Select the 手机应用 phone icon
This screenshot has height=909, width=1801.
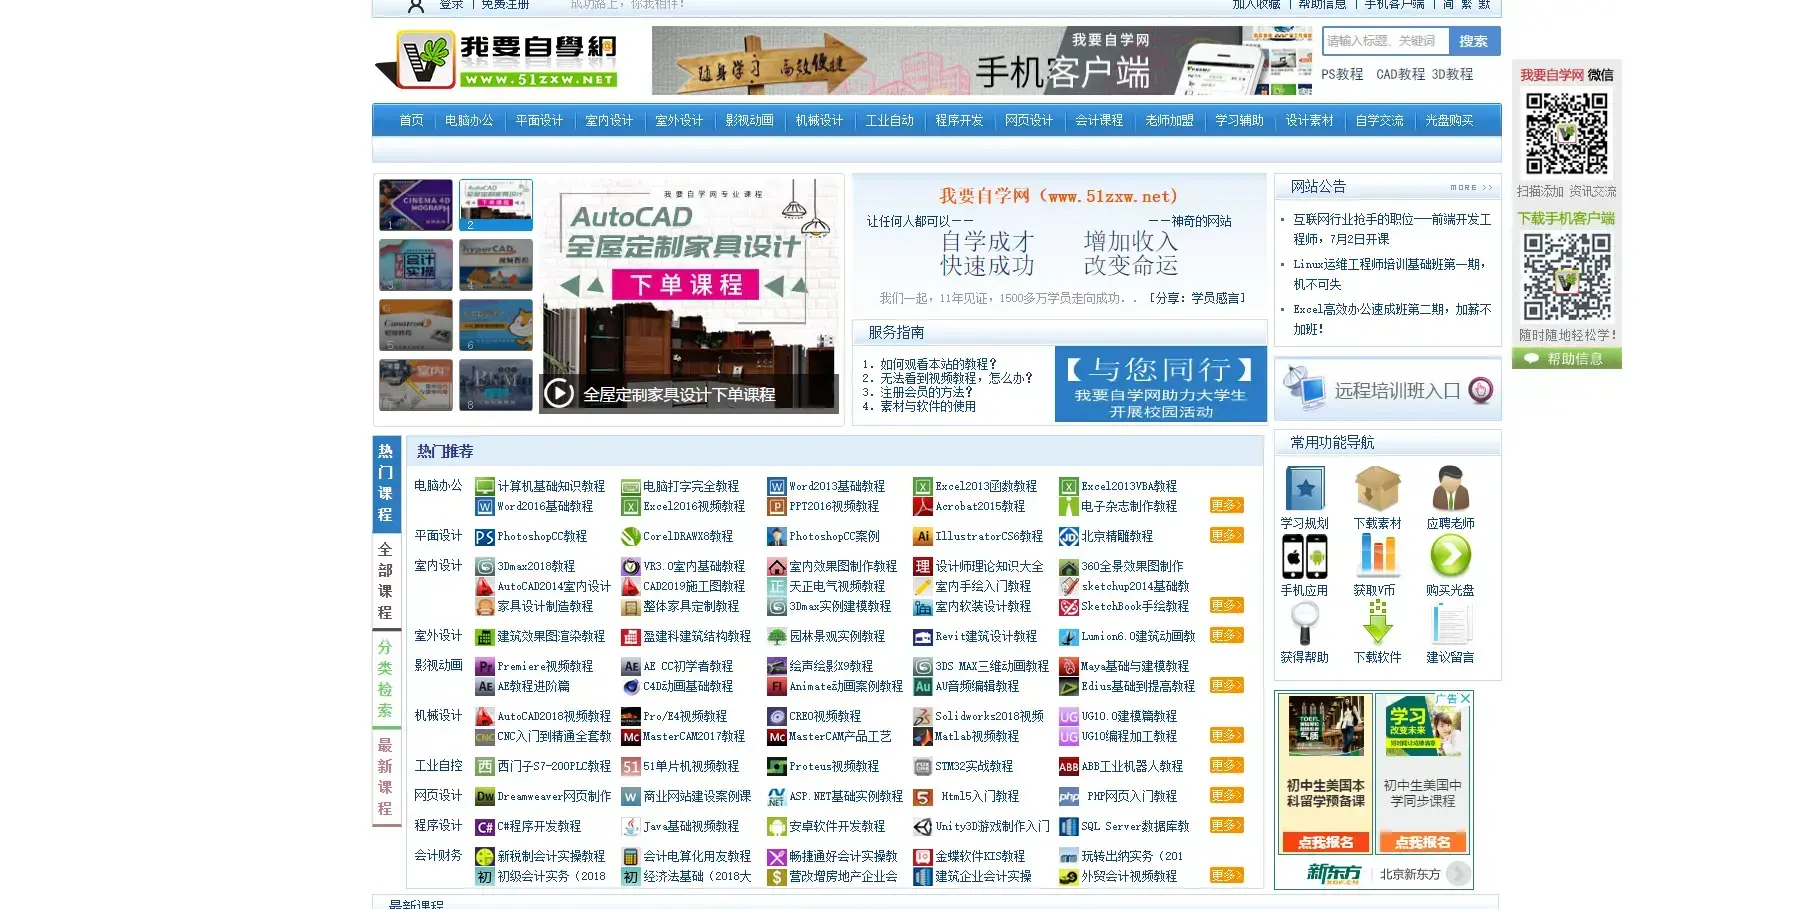click(x=1305, y=556)
